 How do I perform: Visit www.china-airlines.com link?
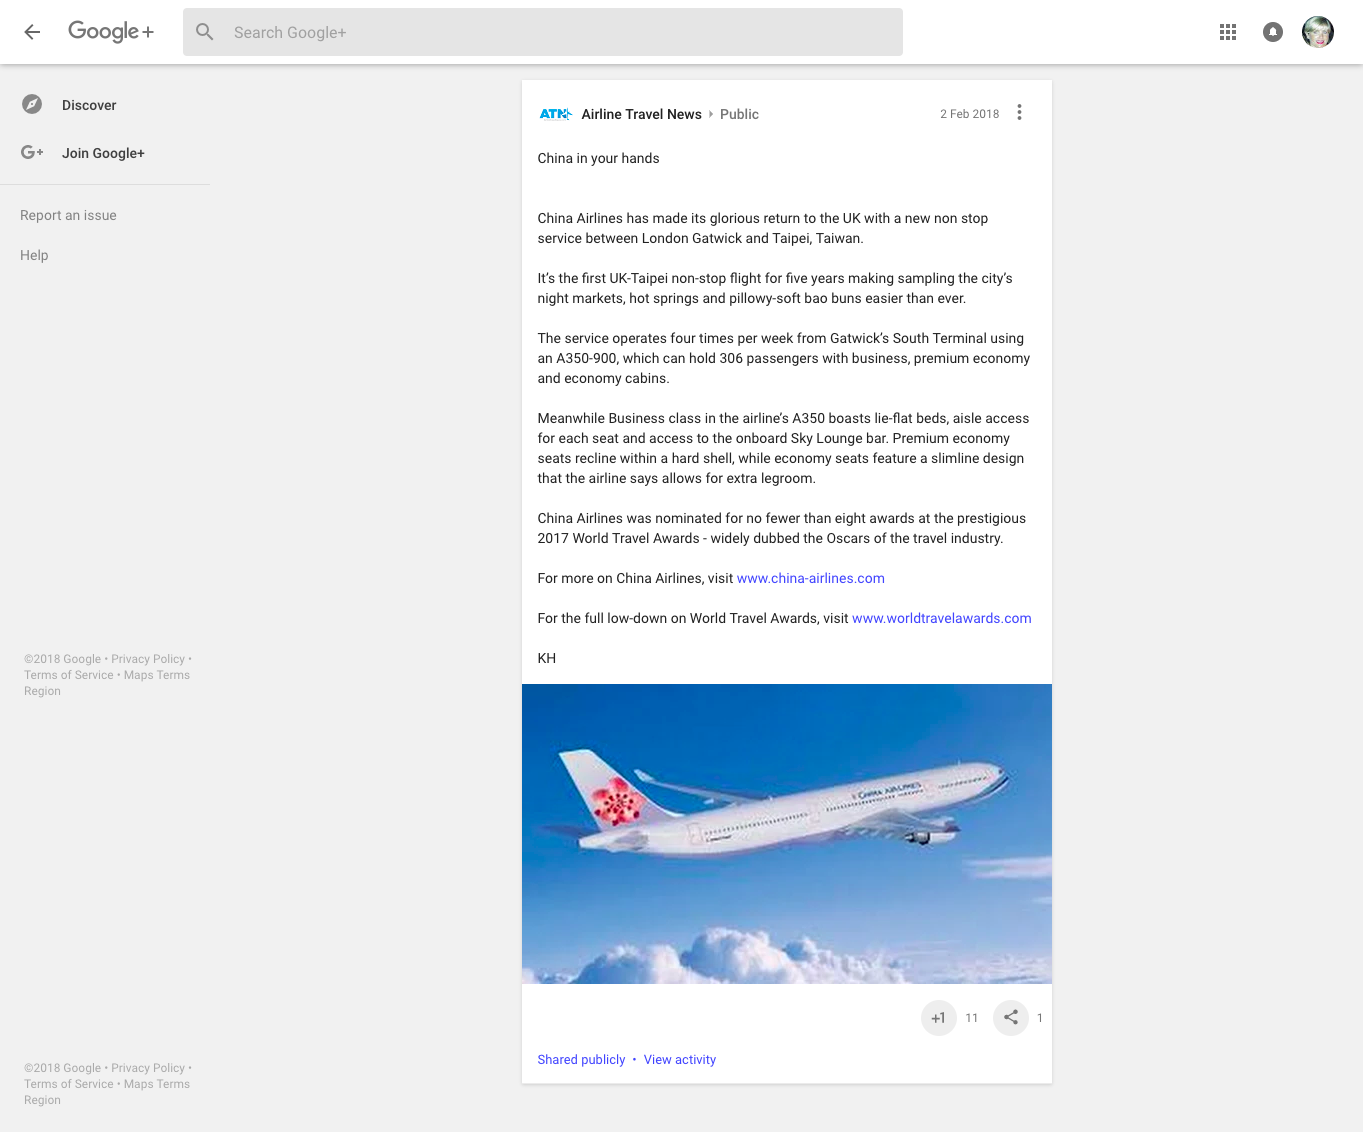click(810, 578)
